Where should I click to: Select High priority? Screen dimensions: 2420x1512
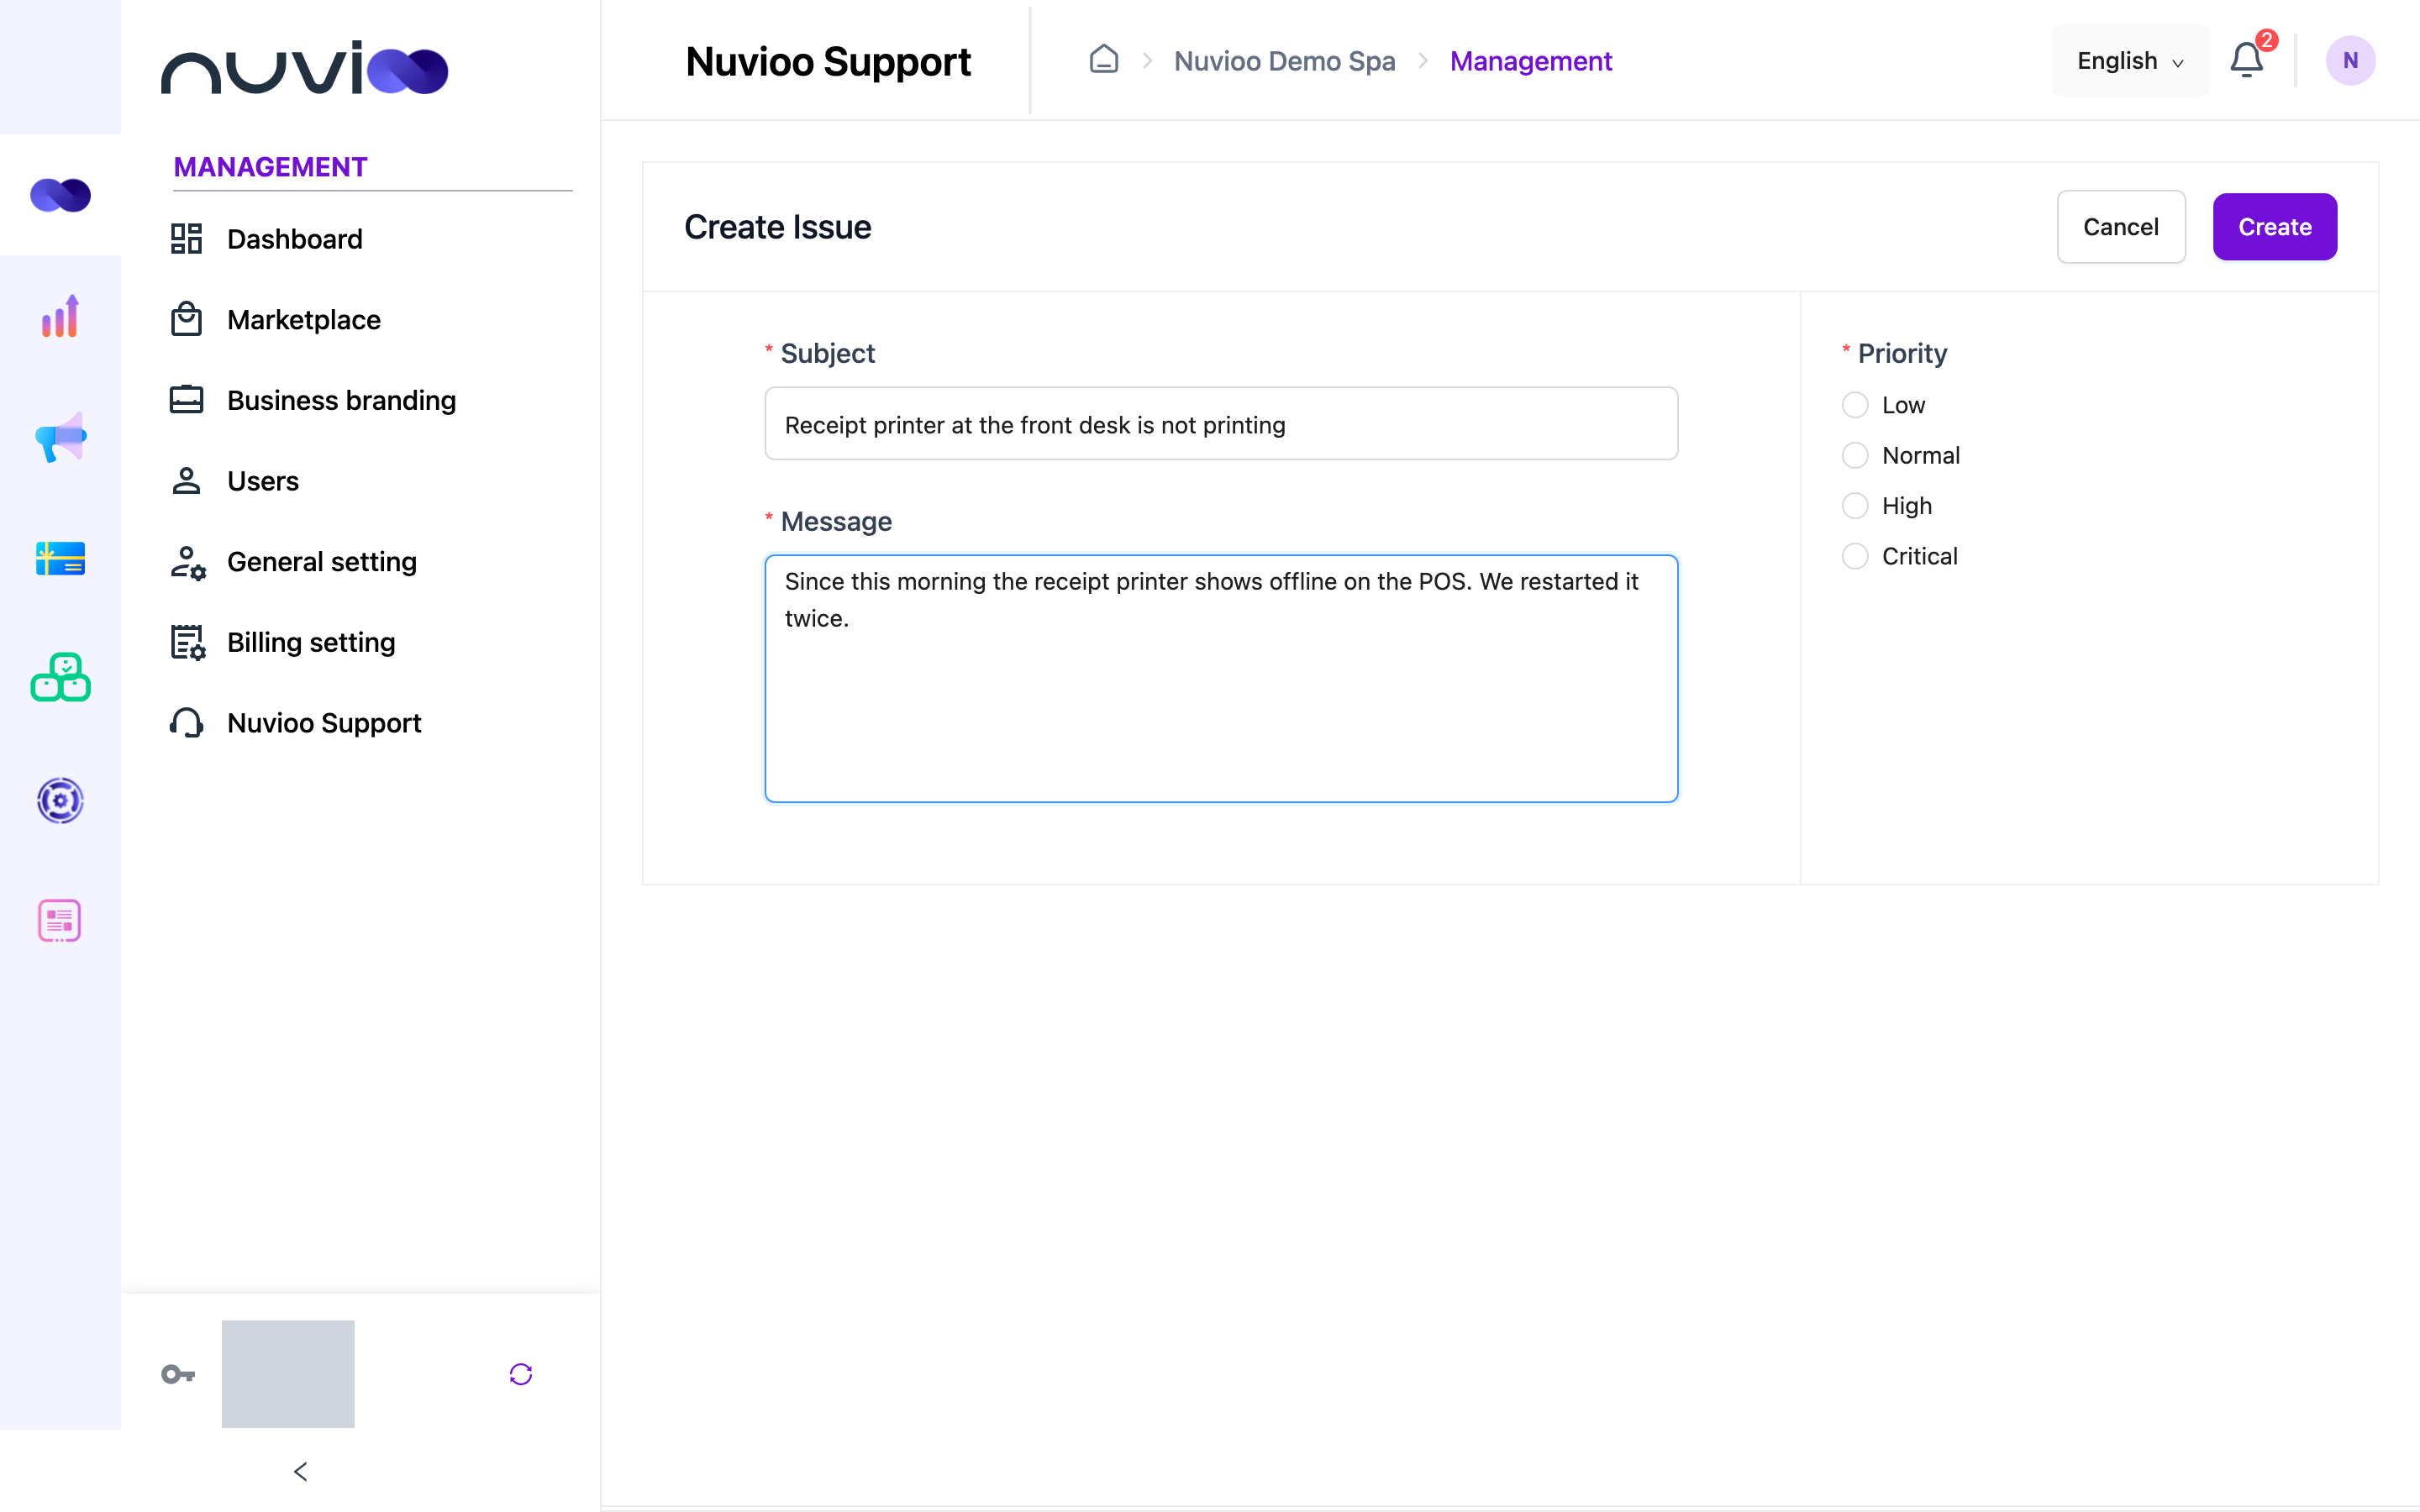(1855, 505)
